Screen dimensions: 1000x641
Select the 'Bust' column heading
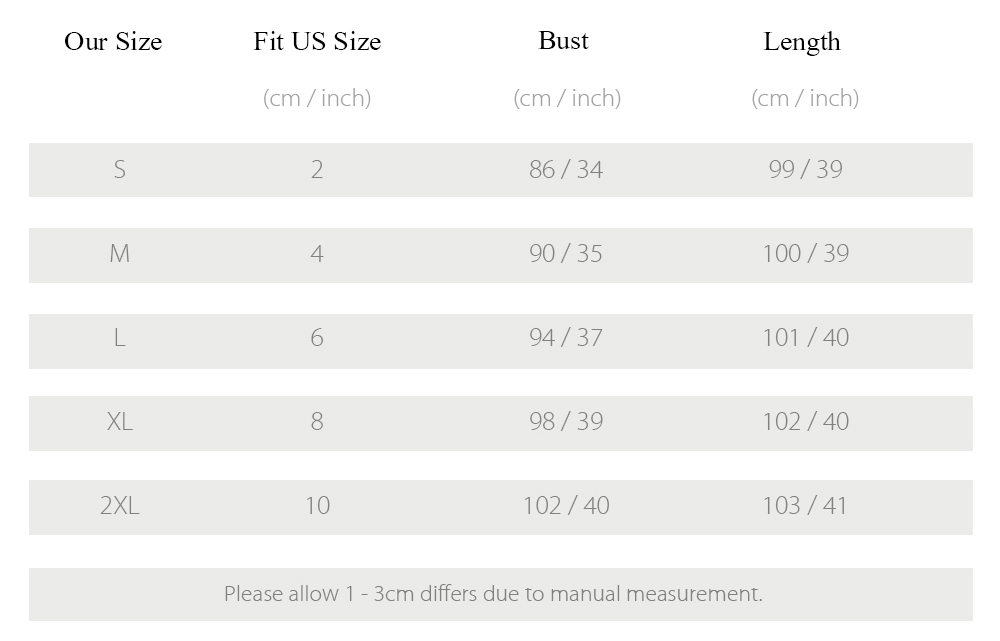(x=563, y=40)
